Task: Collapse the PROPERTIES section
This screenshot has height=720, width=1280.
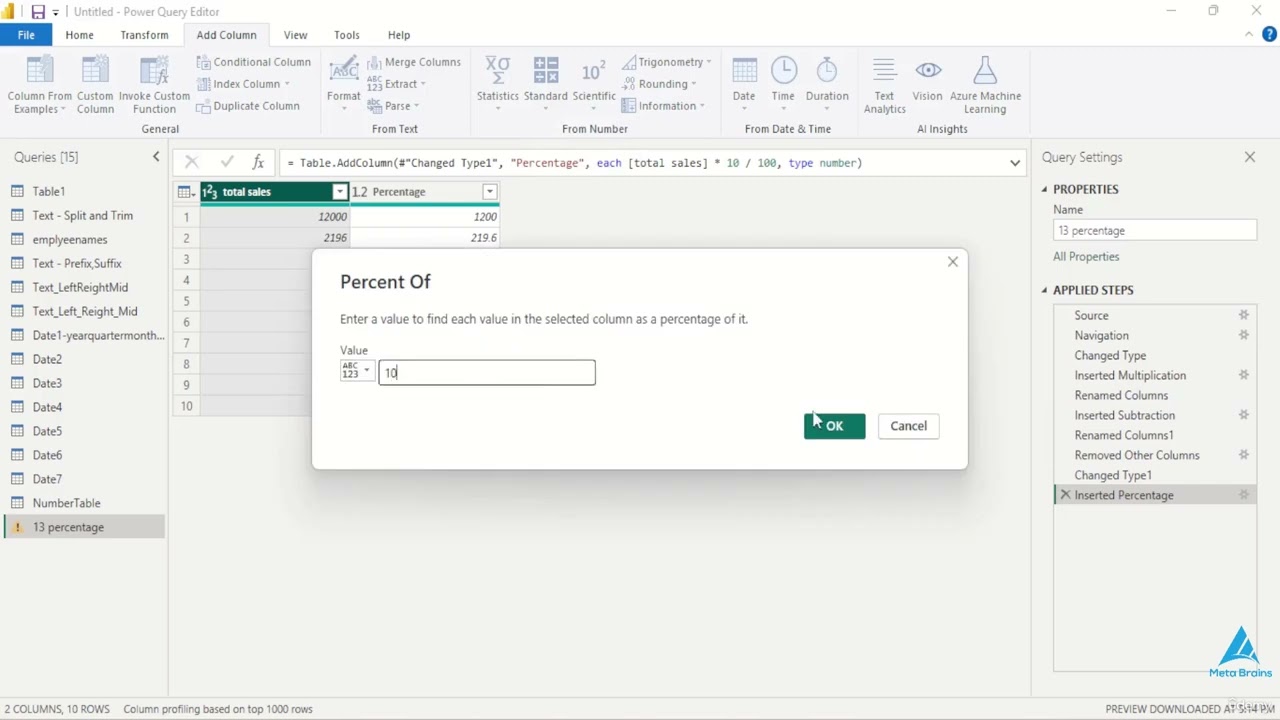Action: coord(1045,189)
